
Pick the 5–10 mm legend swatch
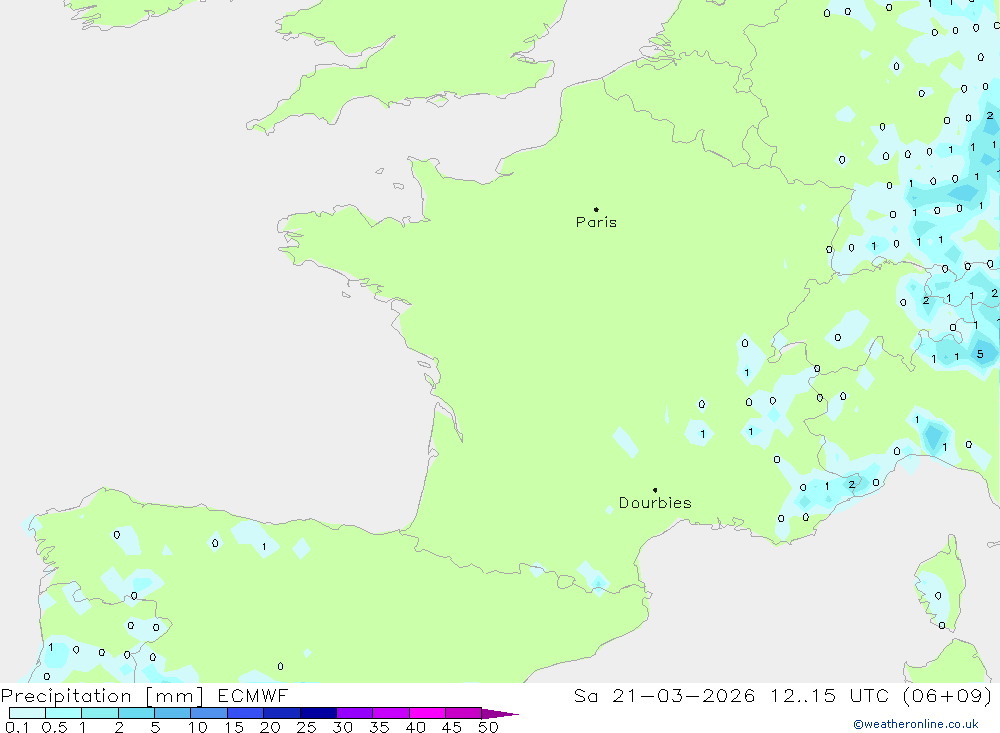click(173, 713)
